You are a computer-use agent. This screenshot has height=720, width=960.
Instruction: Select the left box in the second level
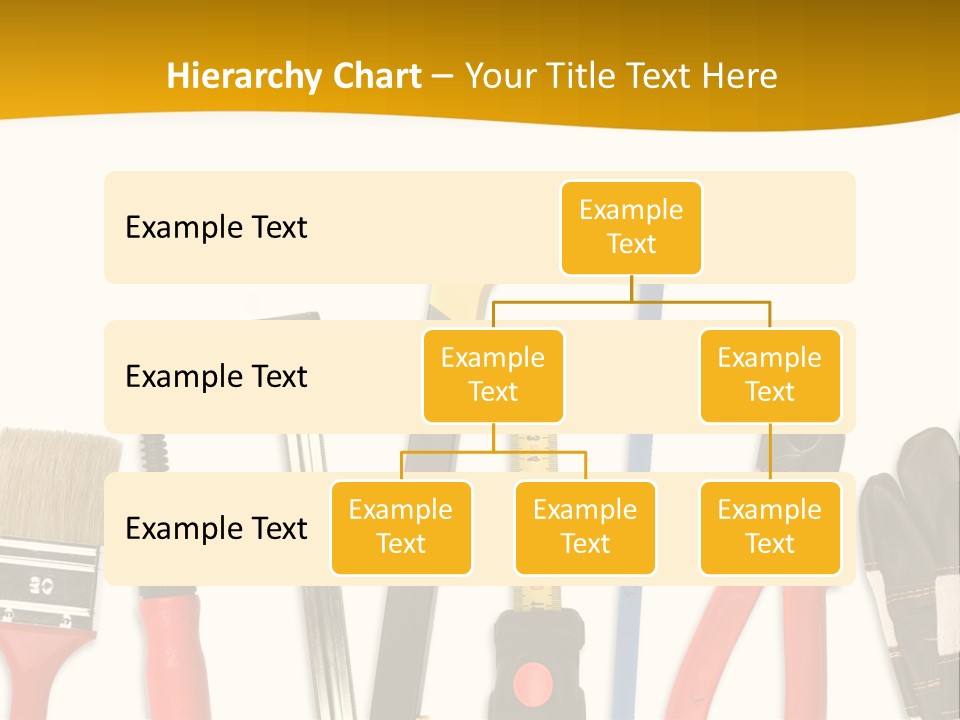pos(493,375)
